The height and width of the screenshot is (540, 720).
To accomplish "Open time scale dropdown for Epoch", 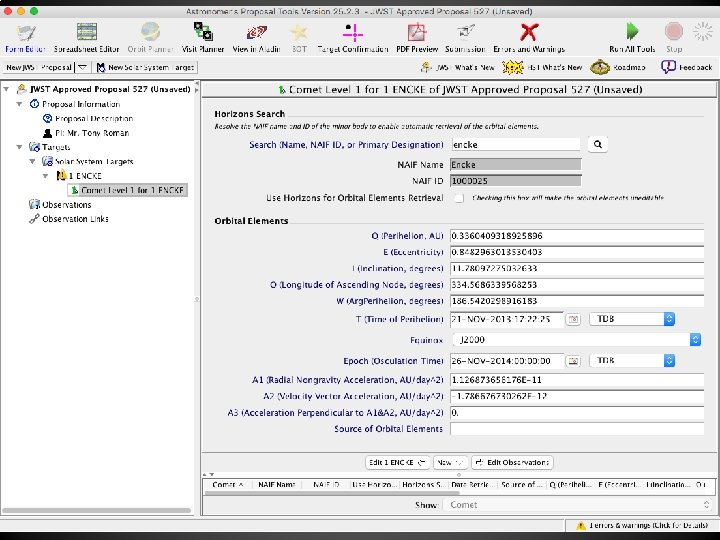I will (x=632, y=361).
